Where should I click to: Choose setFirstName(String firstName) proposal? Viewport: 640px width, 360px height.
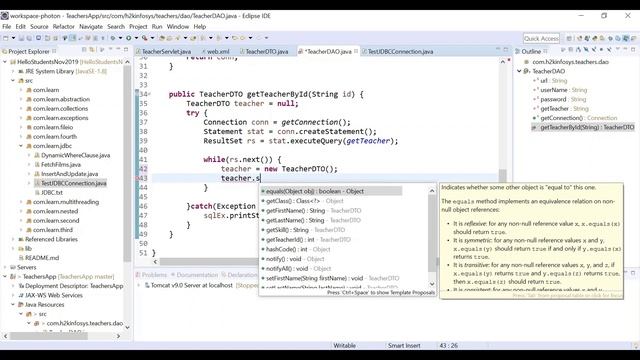[330, 278]
